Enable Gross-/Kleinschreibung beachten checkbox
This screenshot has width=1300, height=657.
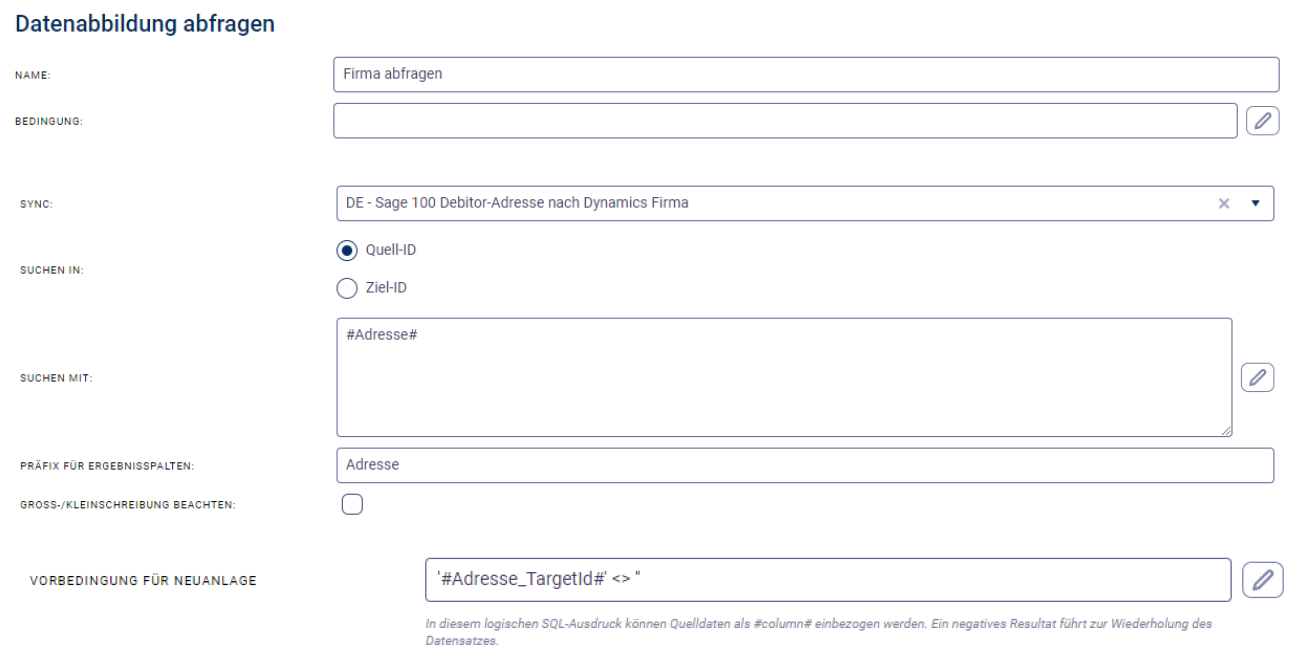coord(351,504)
